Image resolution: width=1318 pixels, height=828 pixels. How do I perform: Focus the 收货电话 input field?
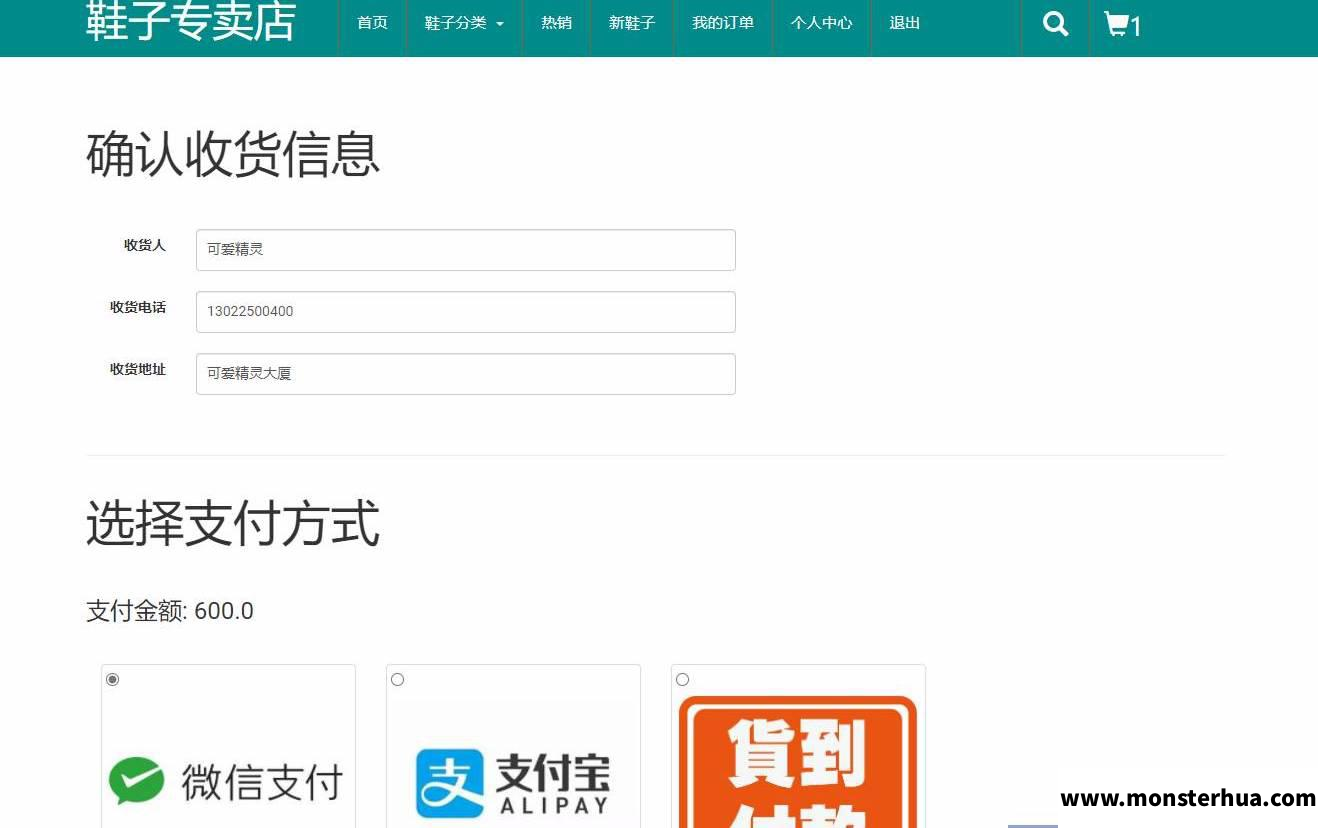466,312
